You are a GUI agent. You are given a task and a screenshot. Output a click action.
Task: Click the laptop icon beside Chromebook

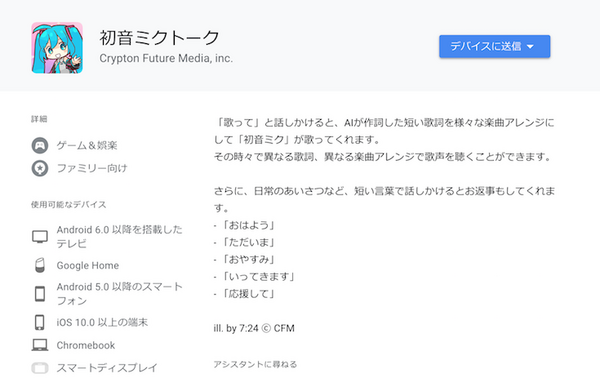pos(40,345)
